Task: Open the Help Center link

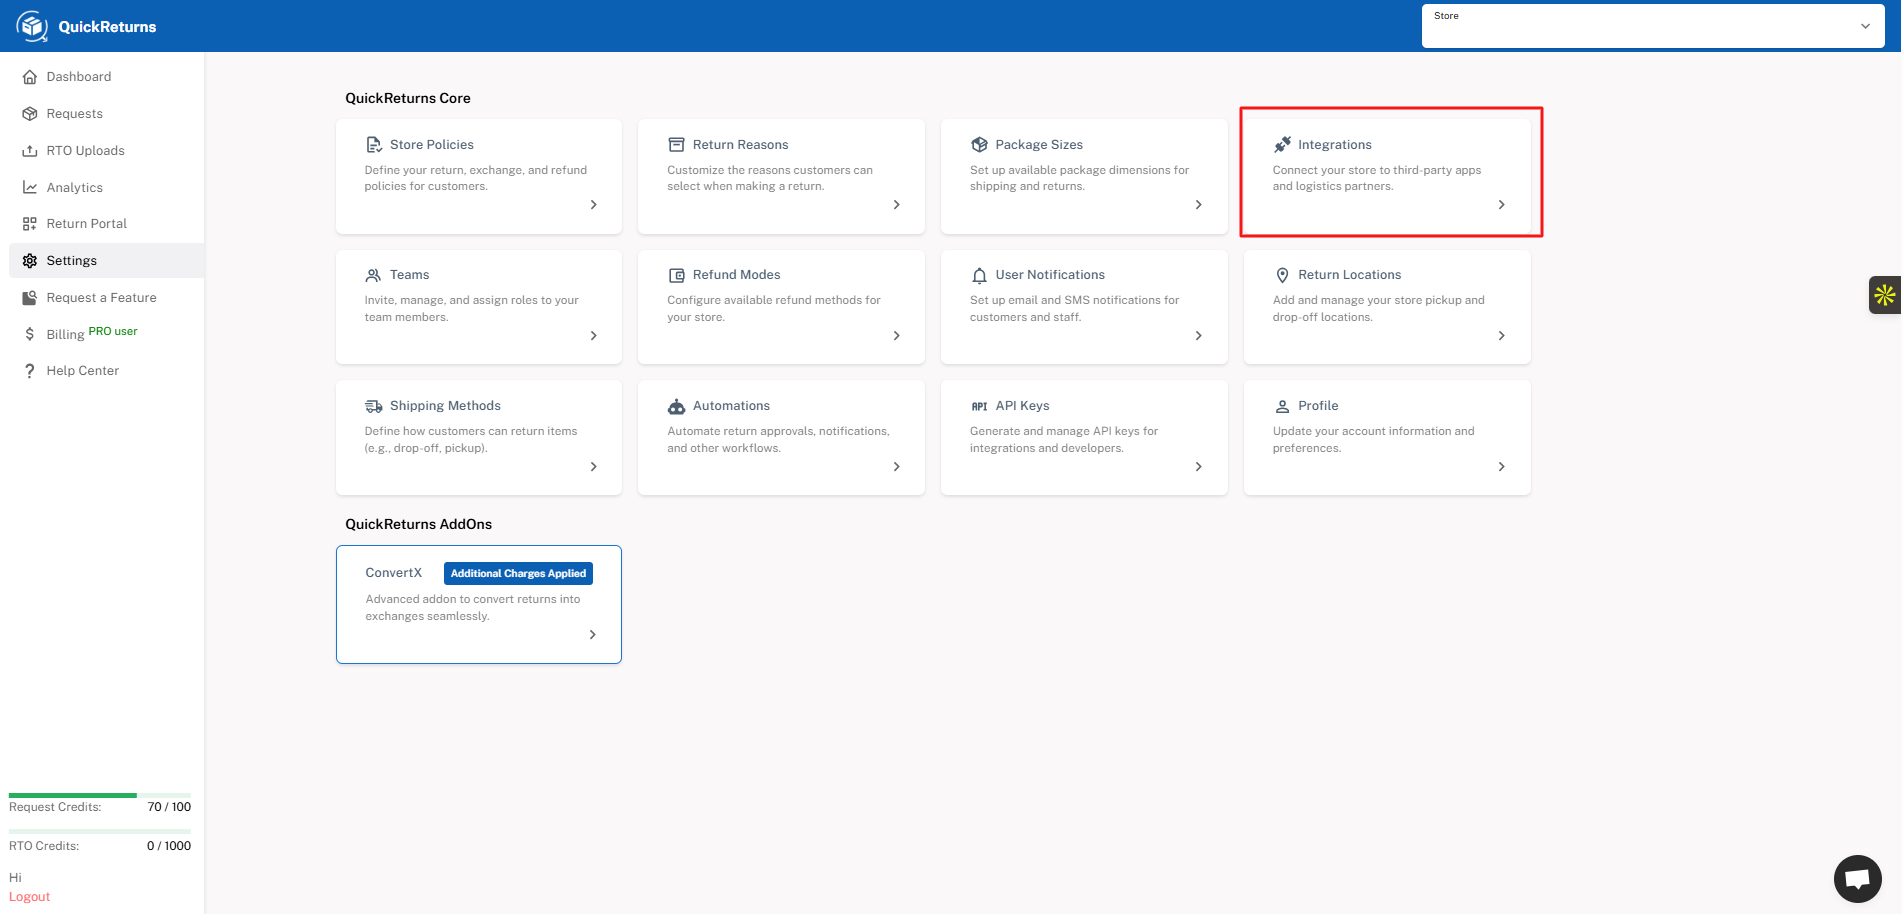Action: 82,371
